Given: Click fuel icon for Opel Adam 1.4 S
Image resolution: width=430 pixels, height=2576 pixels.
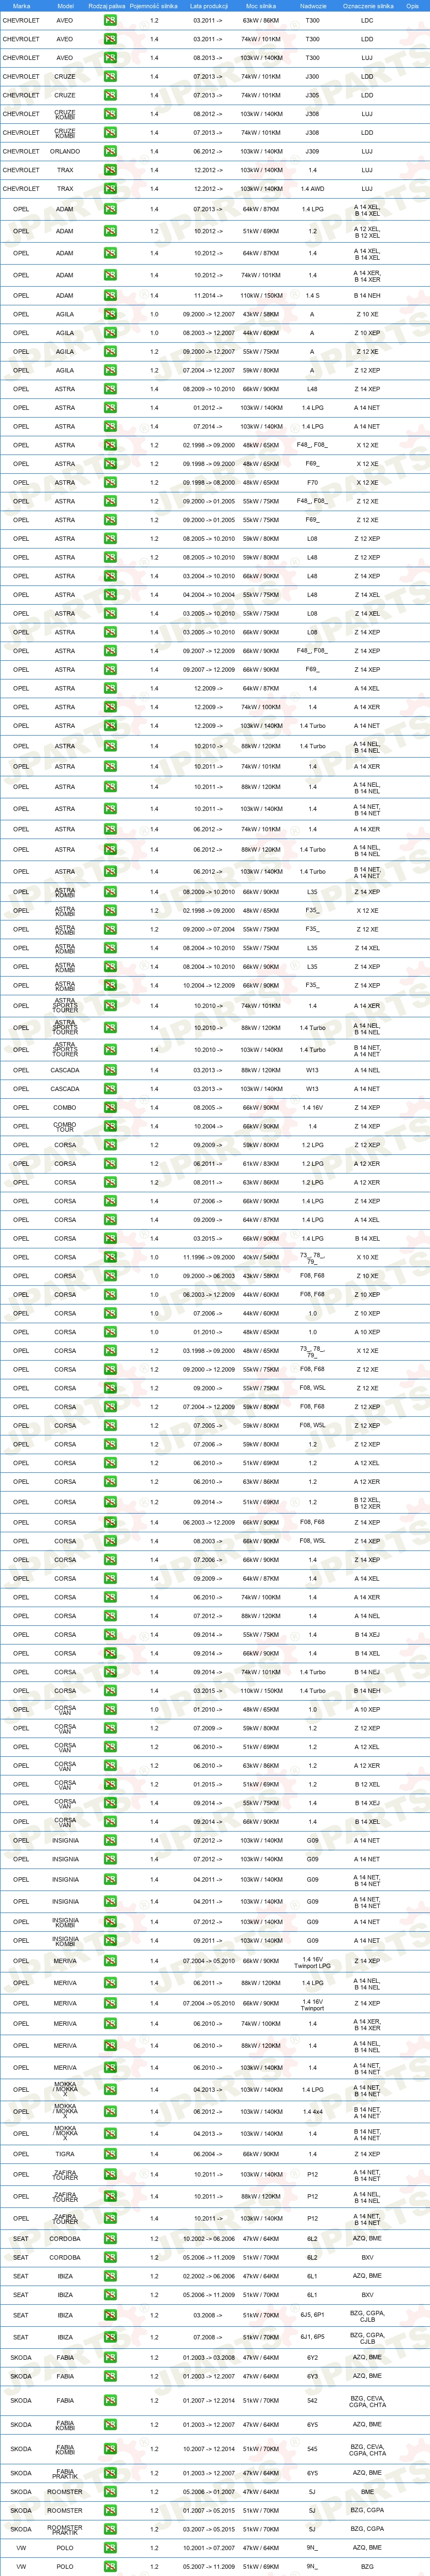Looking at the screenshot, I should 110,296.
